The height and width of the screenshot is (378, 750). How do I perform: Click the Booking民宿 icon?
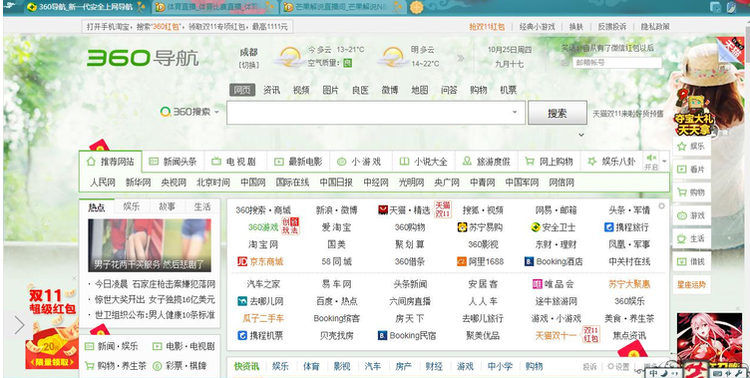[383, 335]
